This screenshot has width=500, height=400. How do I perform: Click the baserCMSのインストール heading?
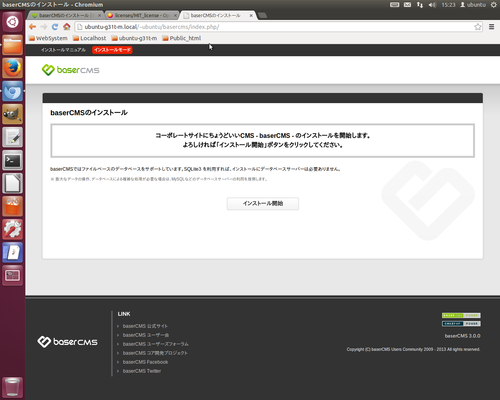pos(89,113)
